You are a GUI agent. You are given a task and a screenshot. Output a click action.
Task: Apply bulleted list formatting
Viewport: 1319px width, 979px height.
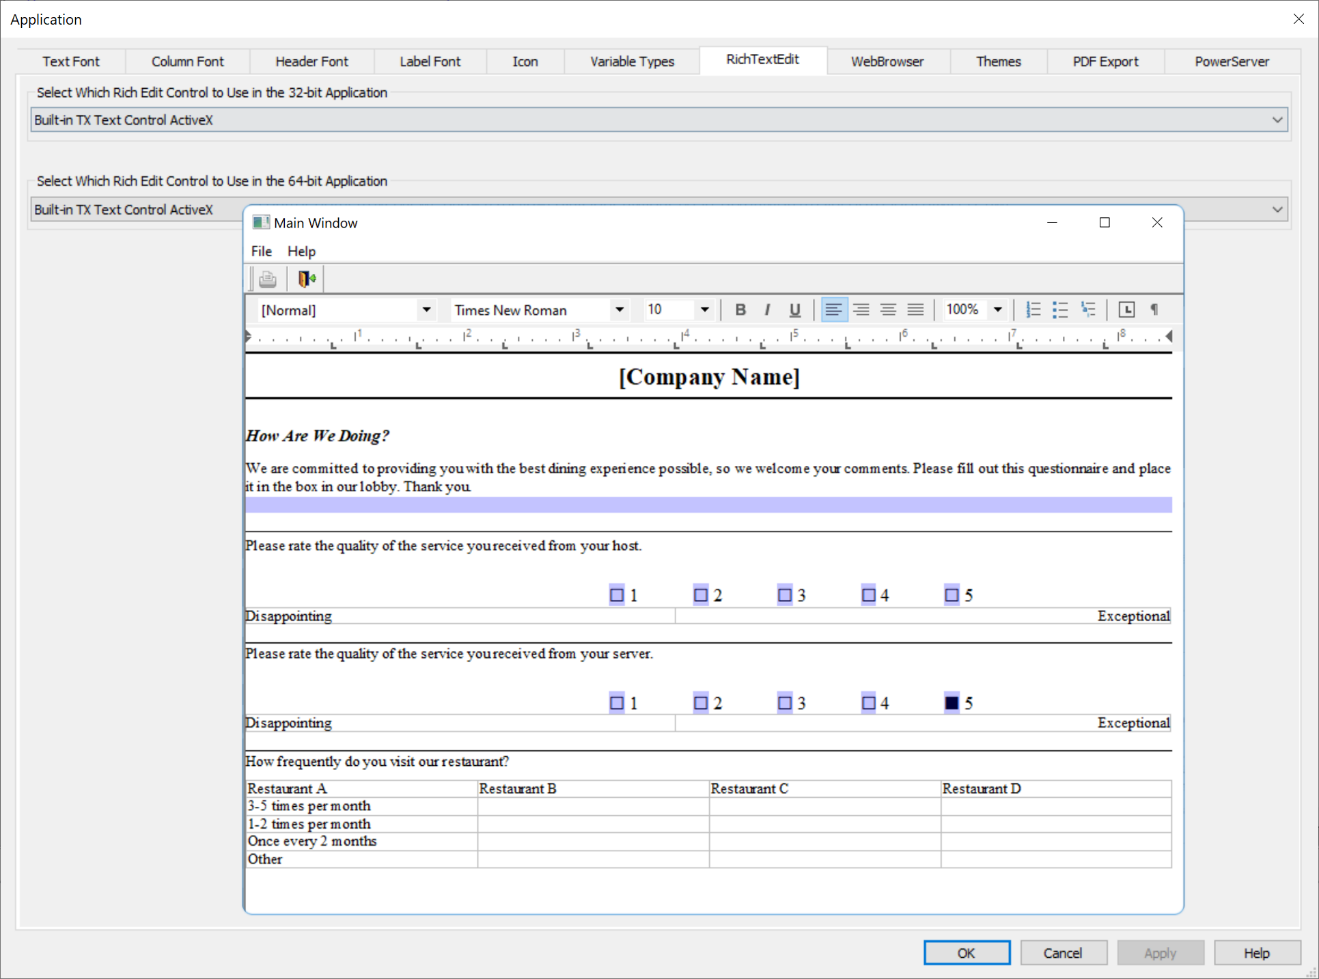[1060, 309]
